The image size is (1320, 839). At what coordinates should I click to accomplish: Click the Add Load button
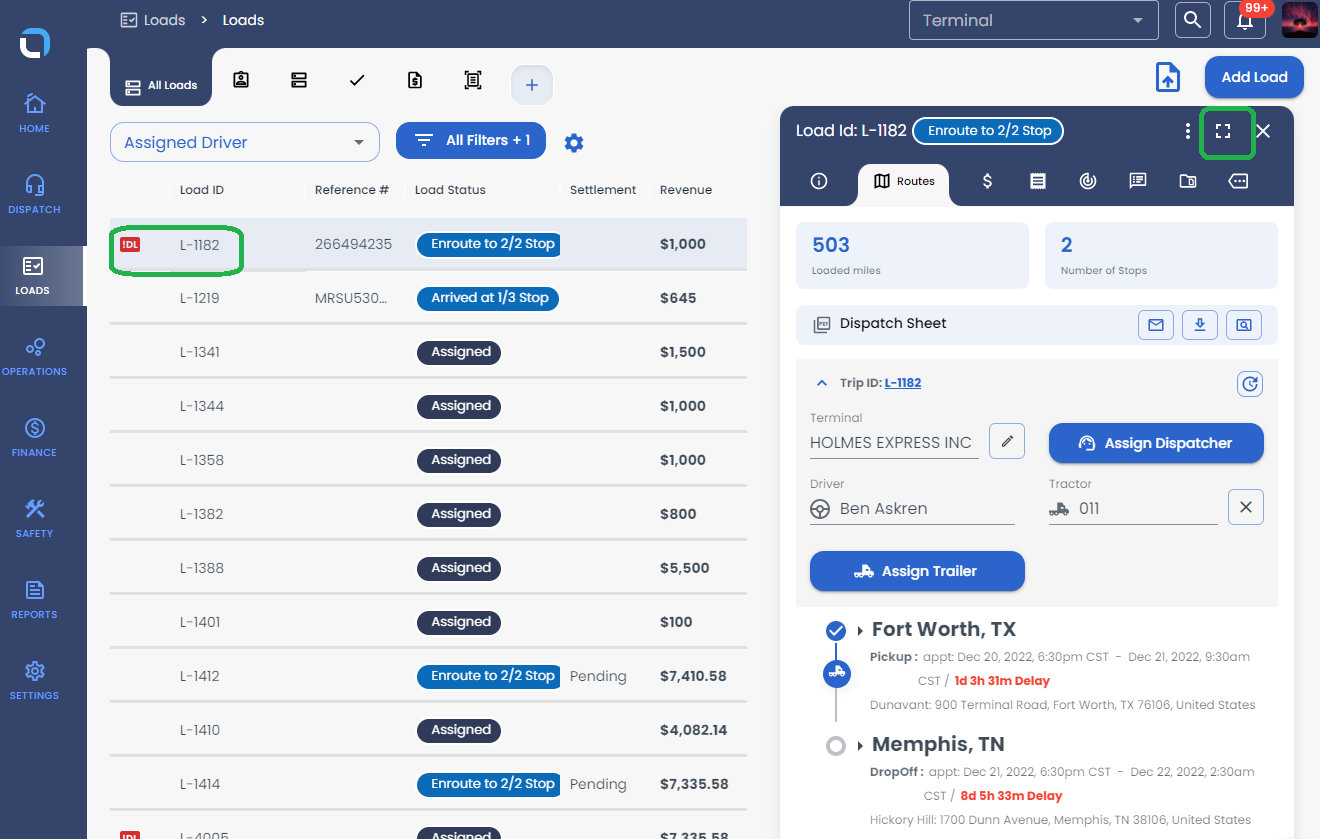1254,77
